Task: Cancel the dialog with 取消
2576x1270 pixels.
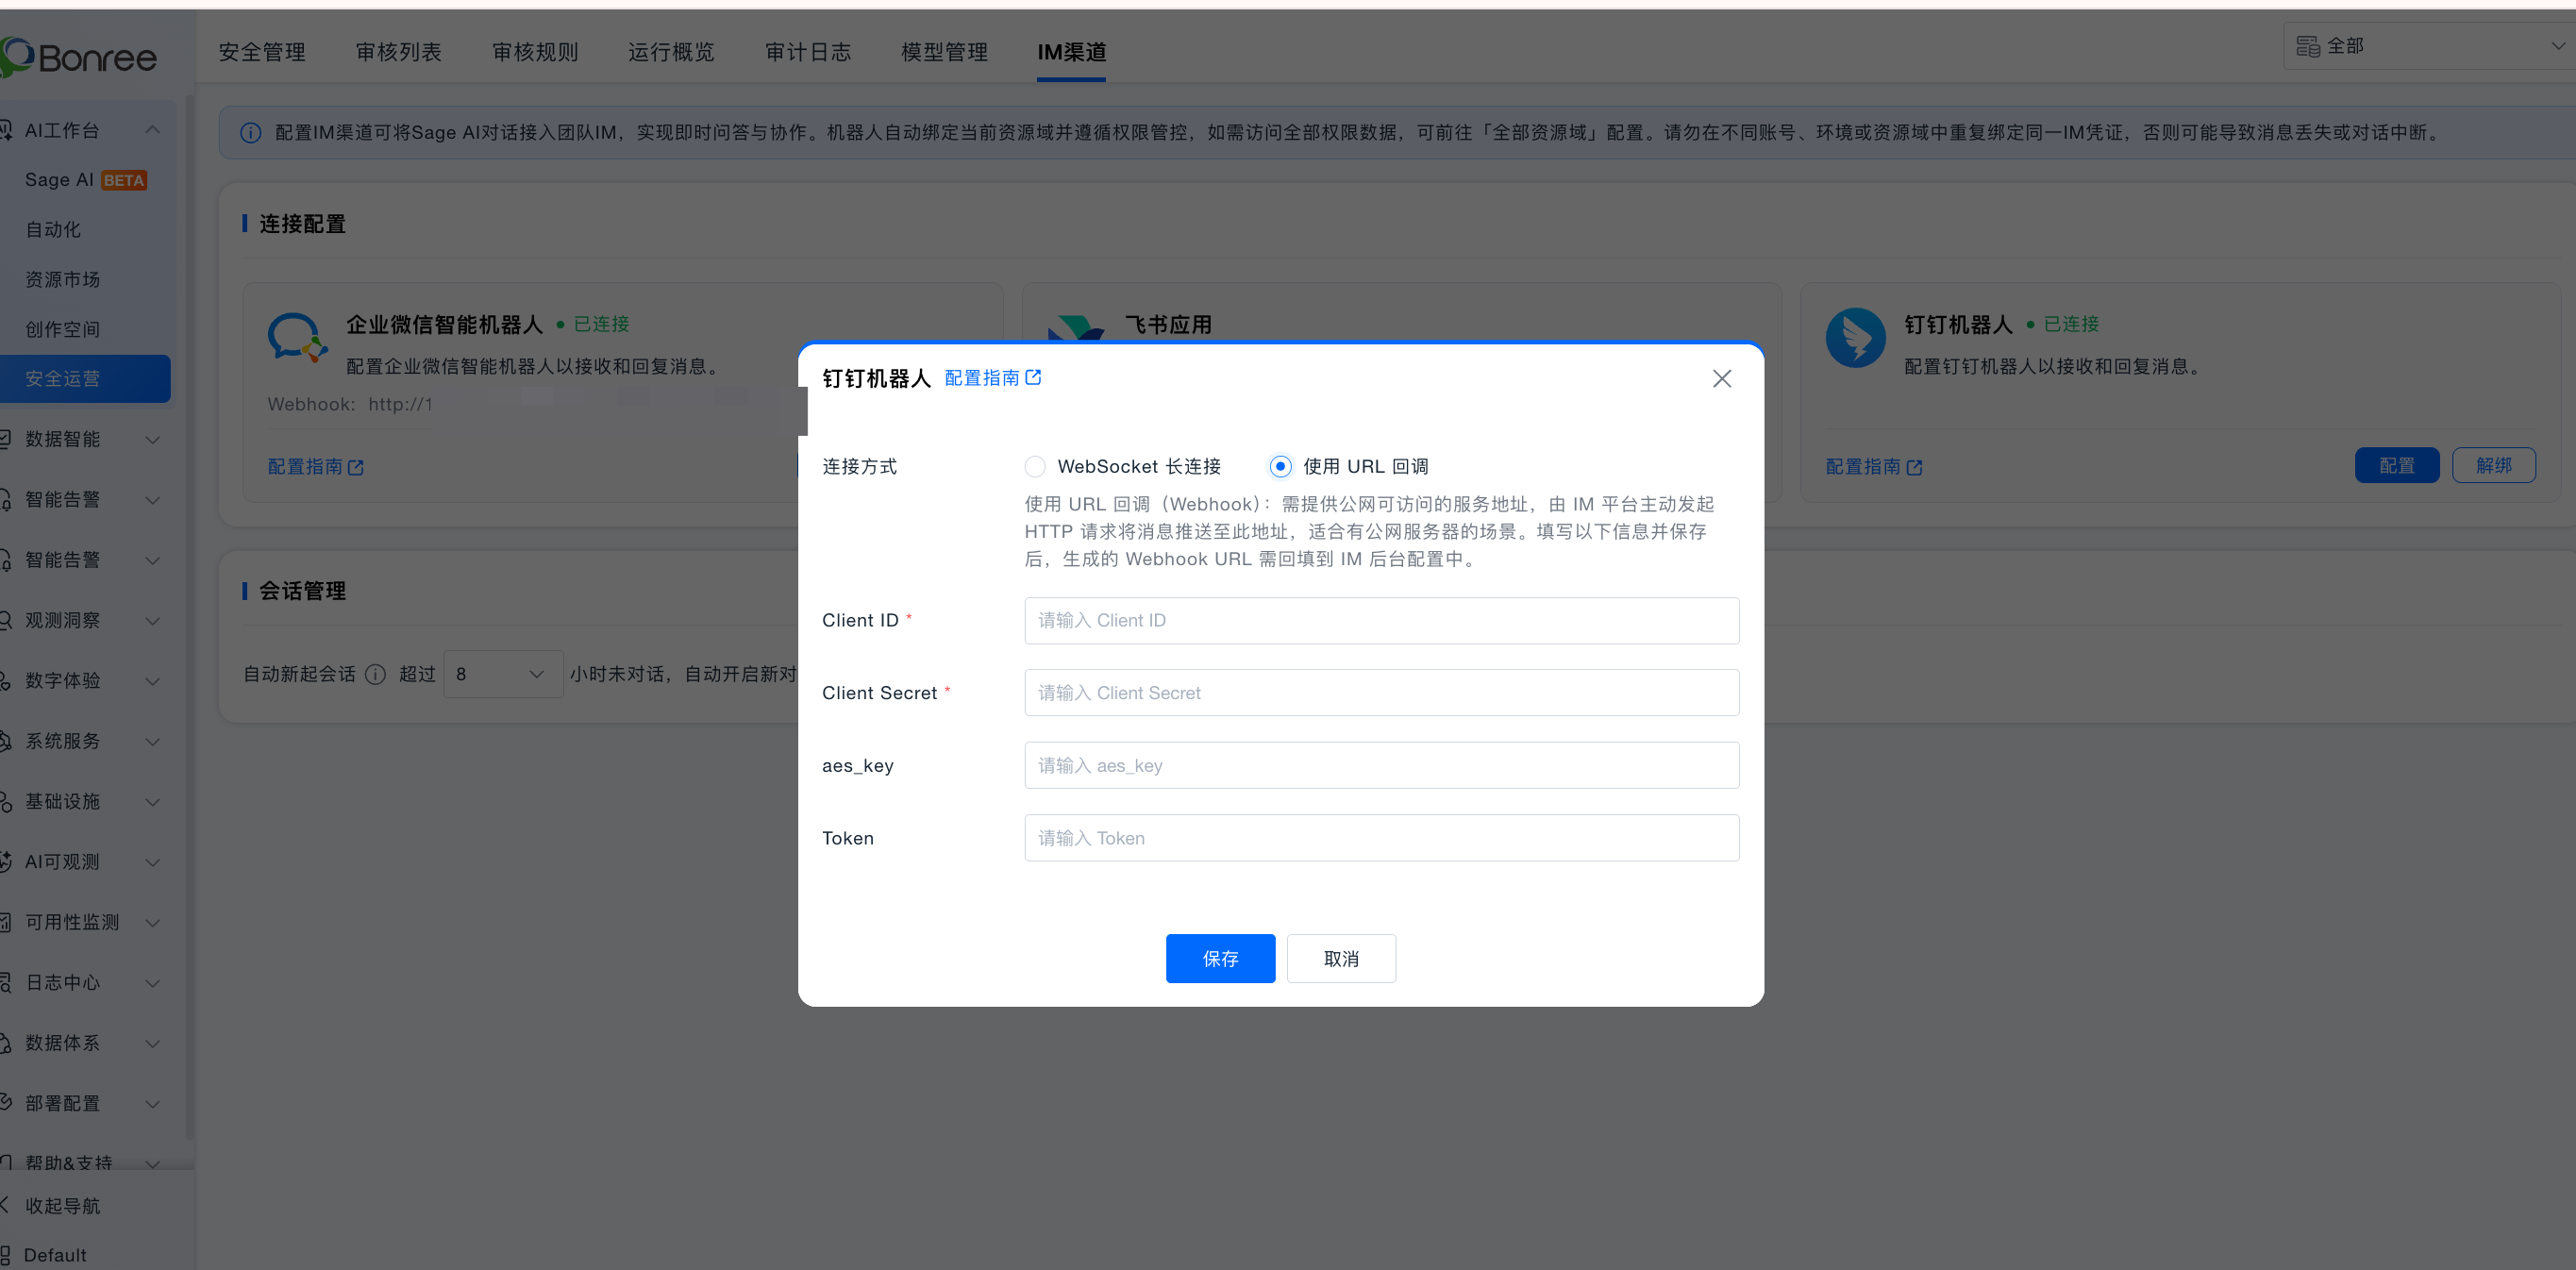Action: point(1341,959)
